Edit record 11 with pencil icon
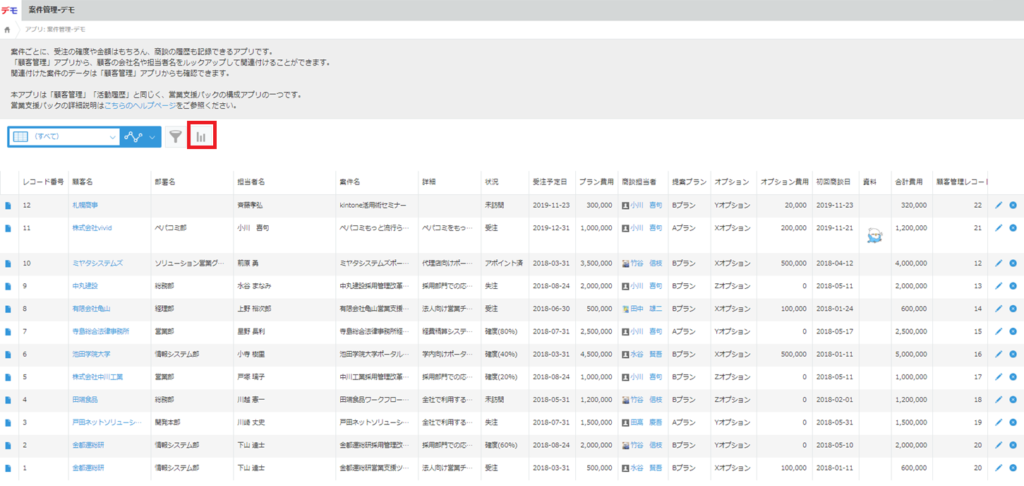The height and width of the screenshot is (486, 1024). [998, 228]
